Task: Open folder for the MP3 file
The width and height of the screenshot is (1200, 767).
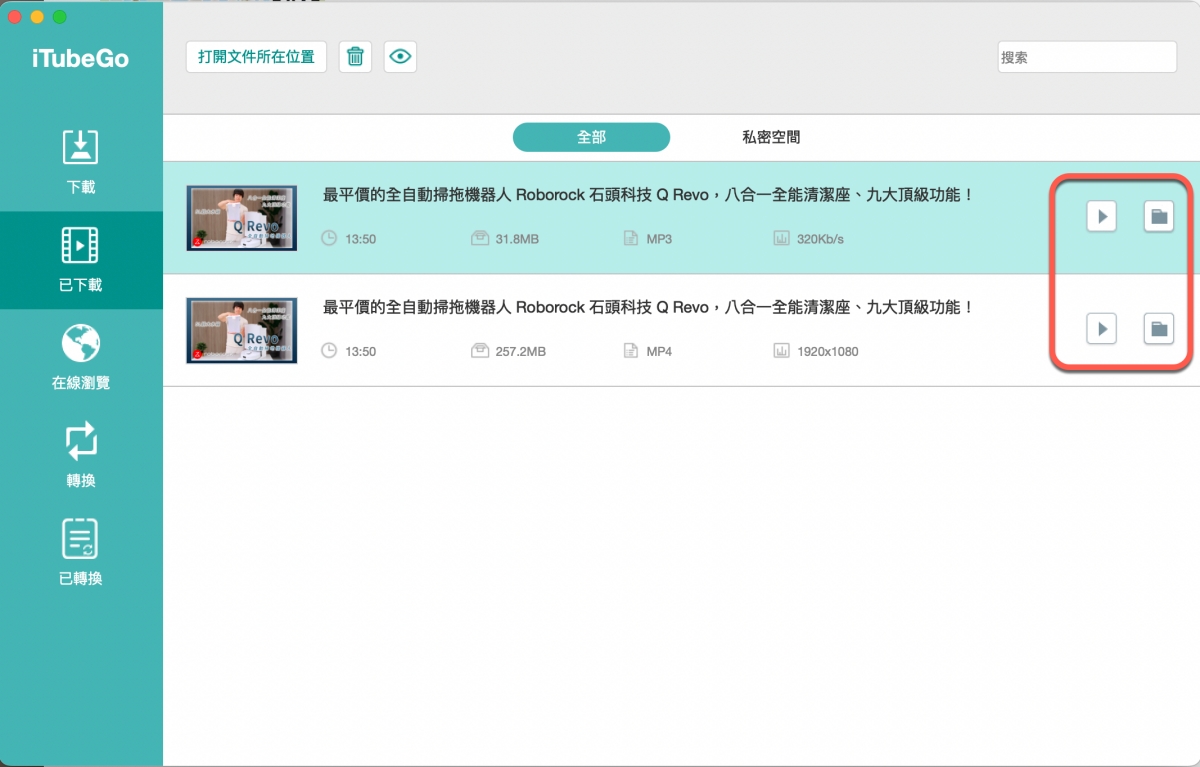Action: [x=1158, y=216]
